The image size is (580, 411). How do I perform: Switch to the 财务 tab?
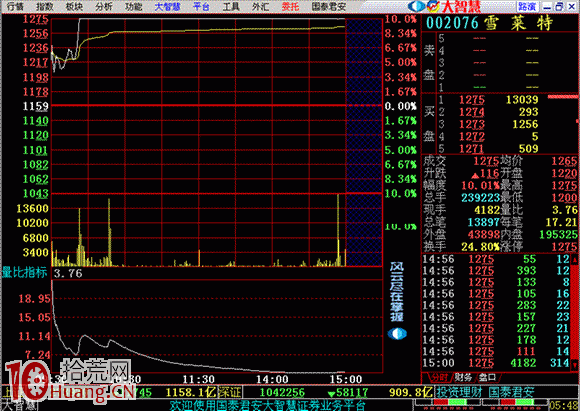[x=463, y=377]
